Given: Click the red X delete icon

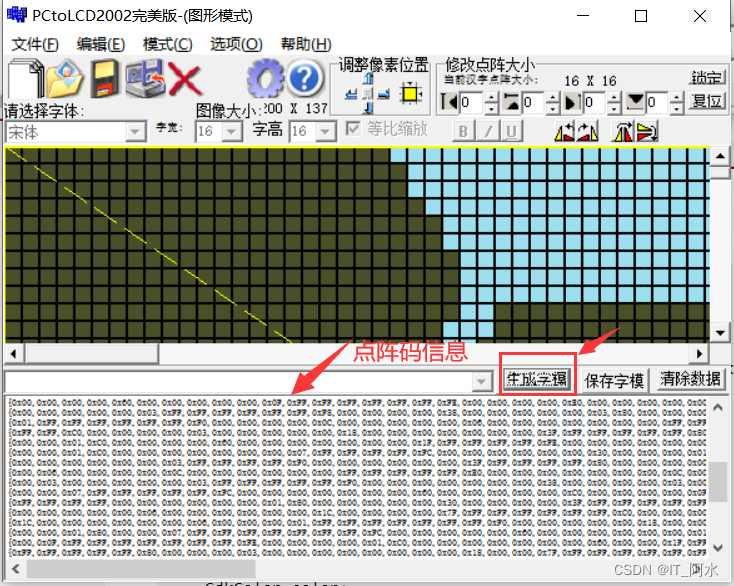Looking at the screenshot, I should 185,79.
